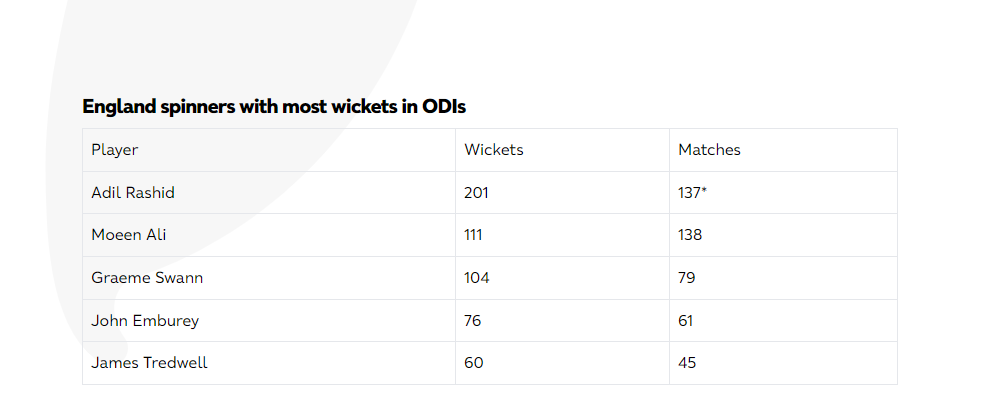Click the Matches column header
Image resolution: width=989 pixels, height=406 pixels.
[x=709, y=150]
